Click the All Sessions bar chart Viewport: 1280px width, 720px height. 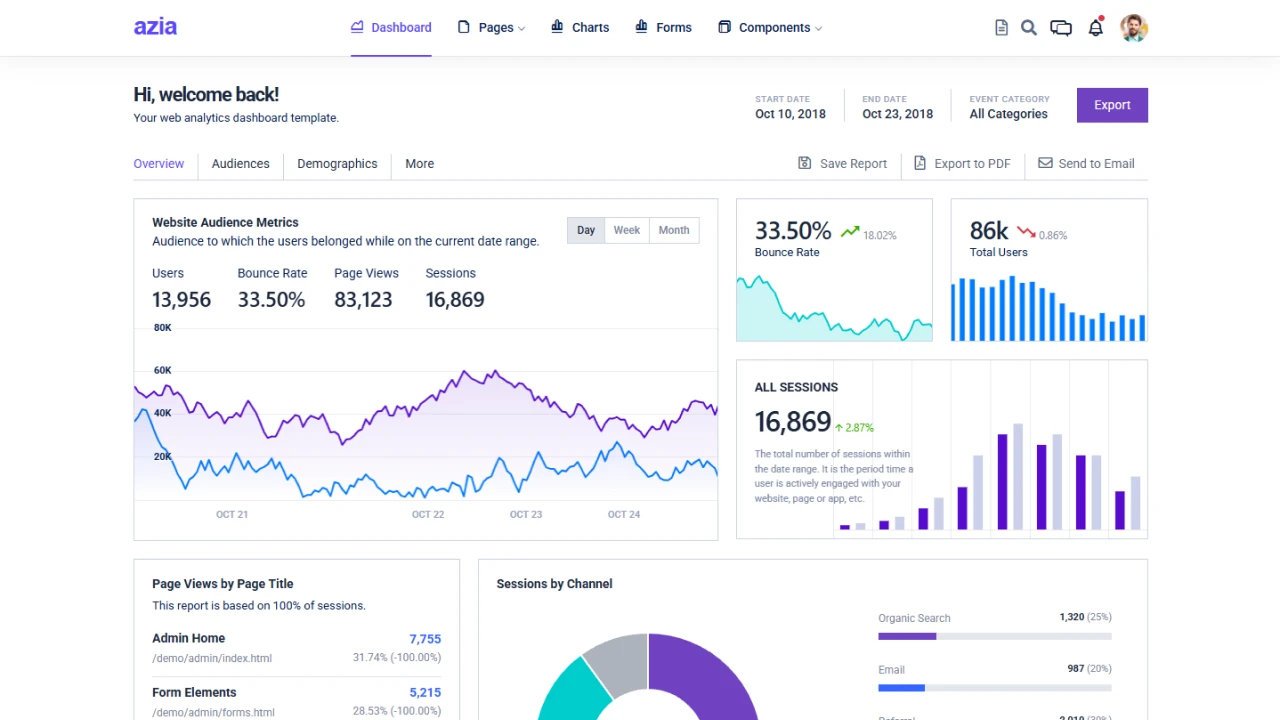(x=990, y=476)
